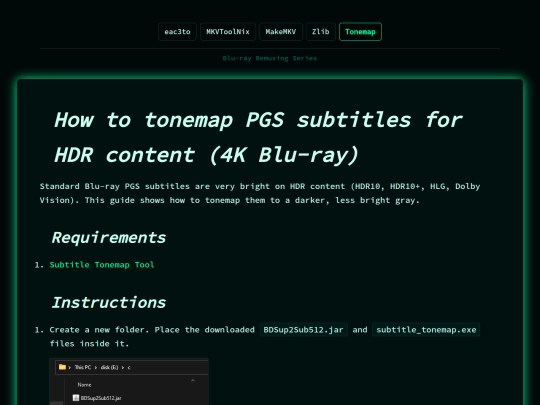Click the intro paragraph about HDR subtitles

click(260, 193)
